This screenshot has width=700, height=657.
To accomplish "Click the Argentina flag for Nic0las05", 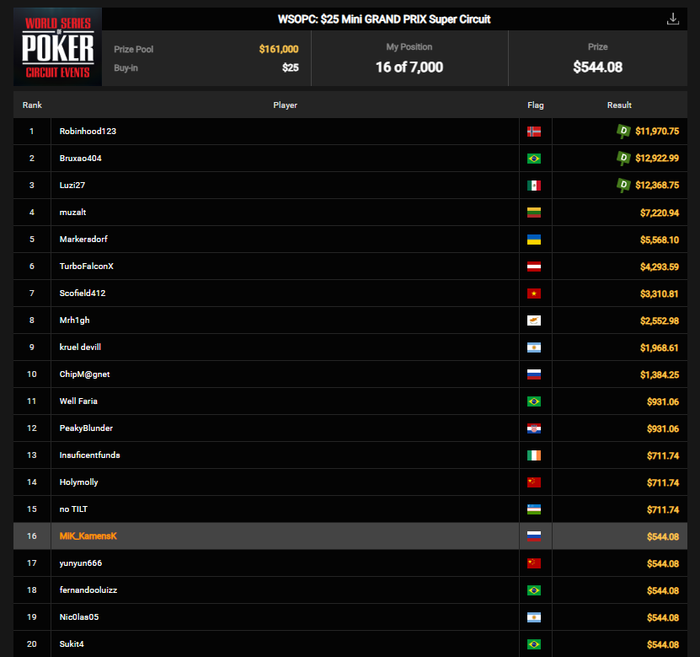I will (534, 617).
